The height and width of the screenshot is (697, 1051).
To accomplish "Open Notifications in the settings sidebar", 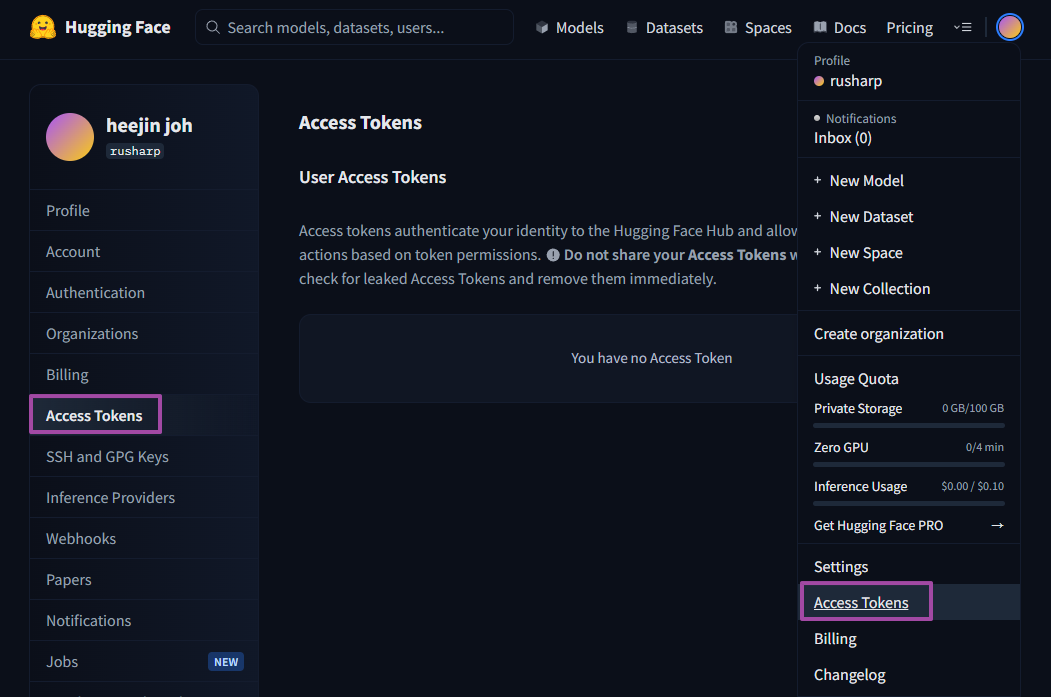I will click(144, 620).
